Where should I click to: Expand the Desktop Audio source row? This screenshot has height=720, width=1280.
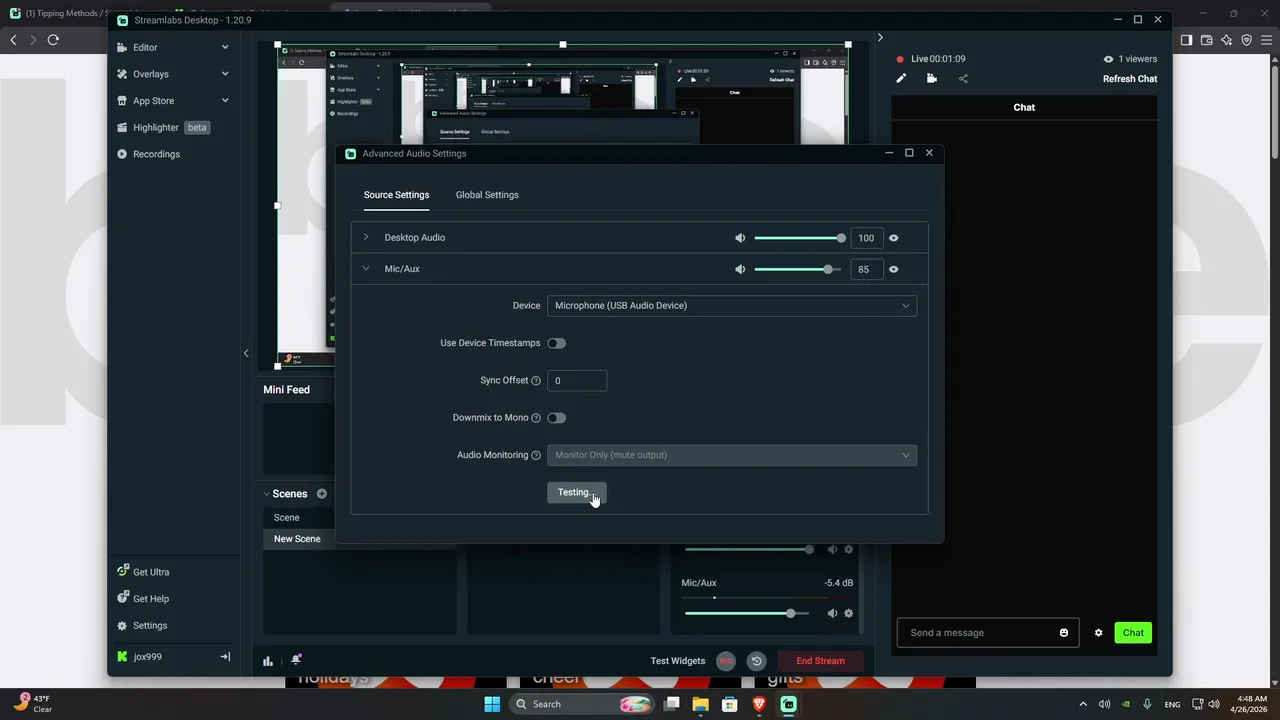coord(366,237)
